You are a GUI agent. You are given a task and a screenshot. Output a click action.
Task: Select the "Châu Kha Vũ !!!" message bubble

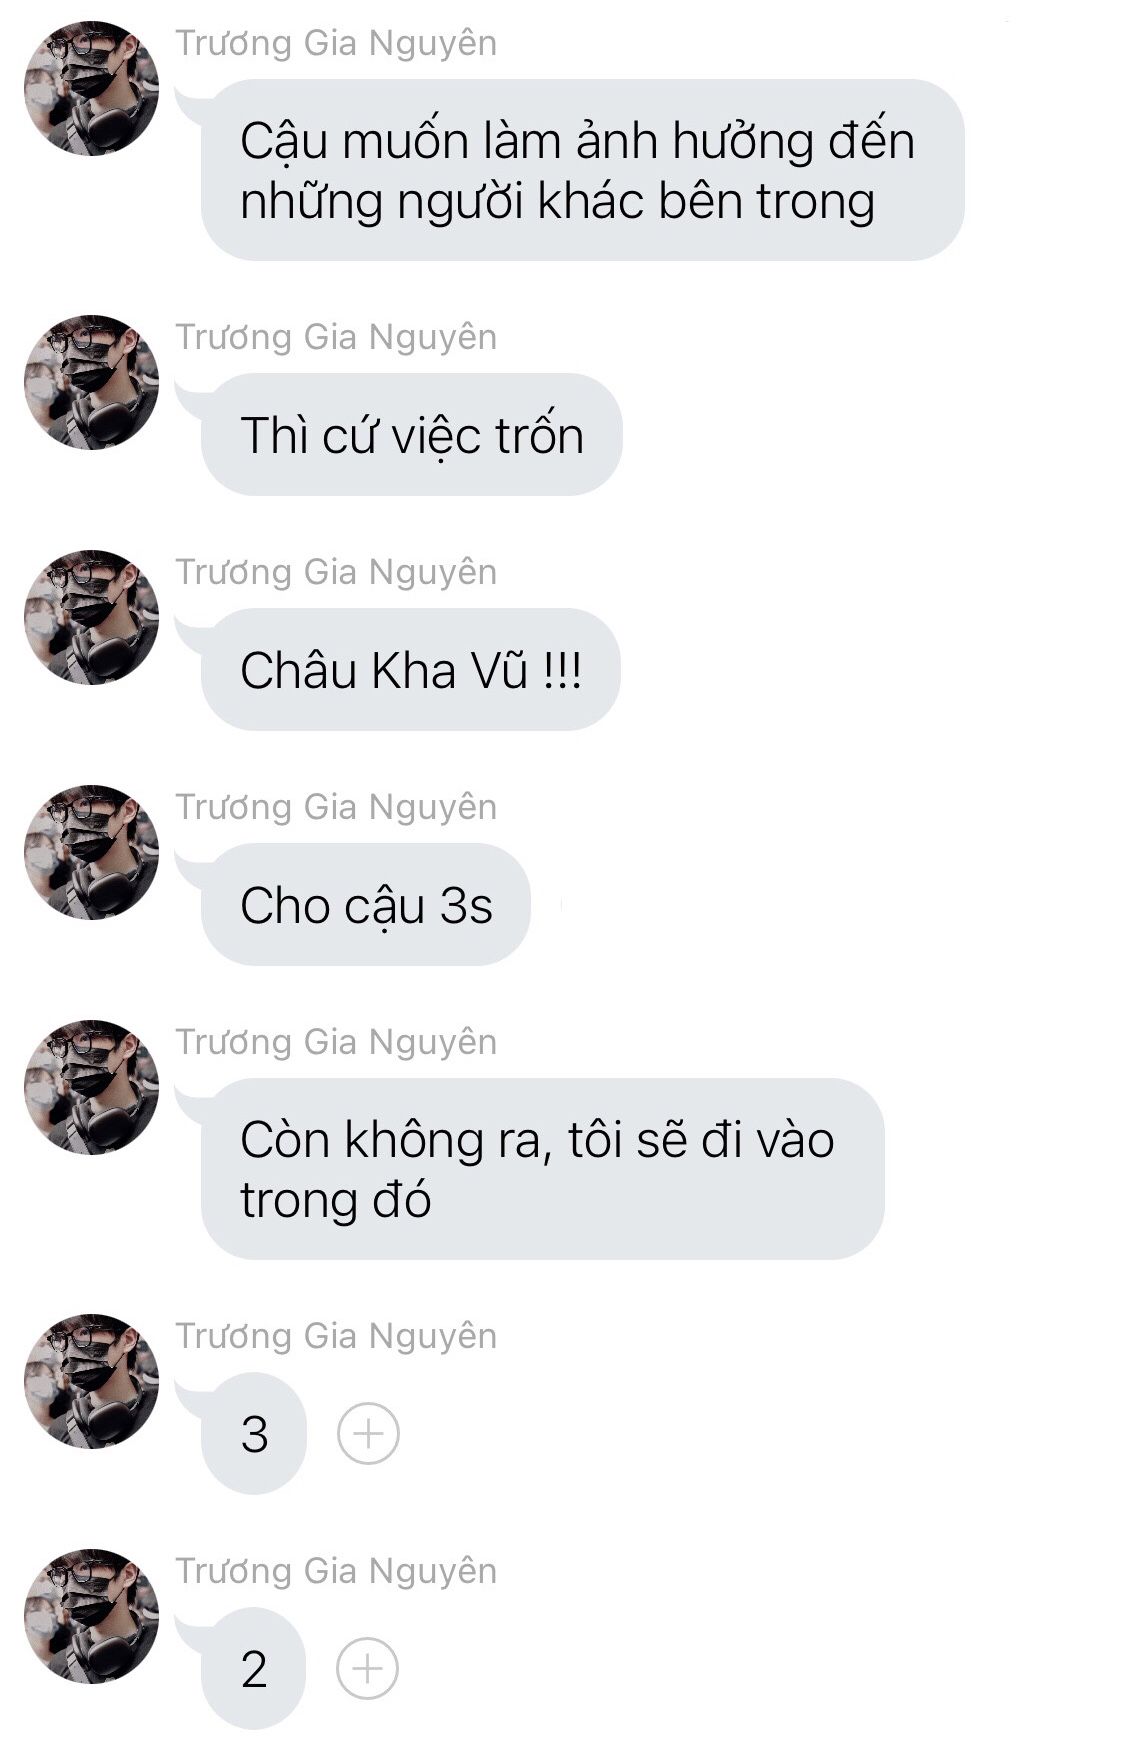point(410,670)
